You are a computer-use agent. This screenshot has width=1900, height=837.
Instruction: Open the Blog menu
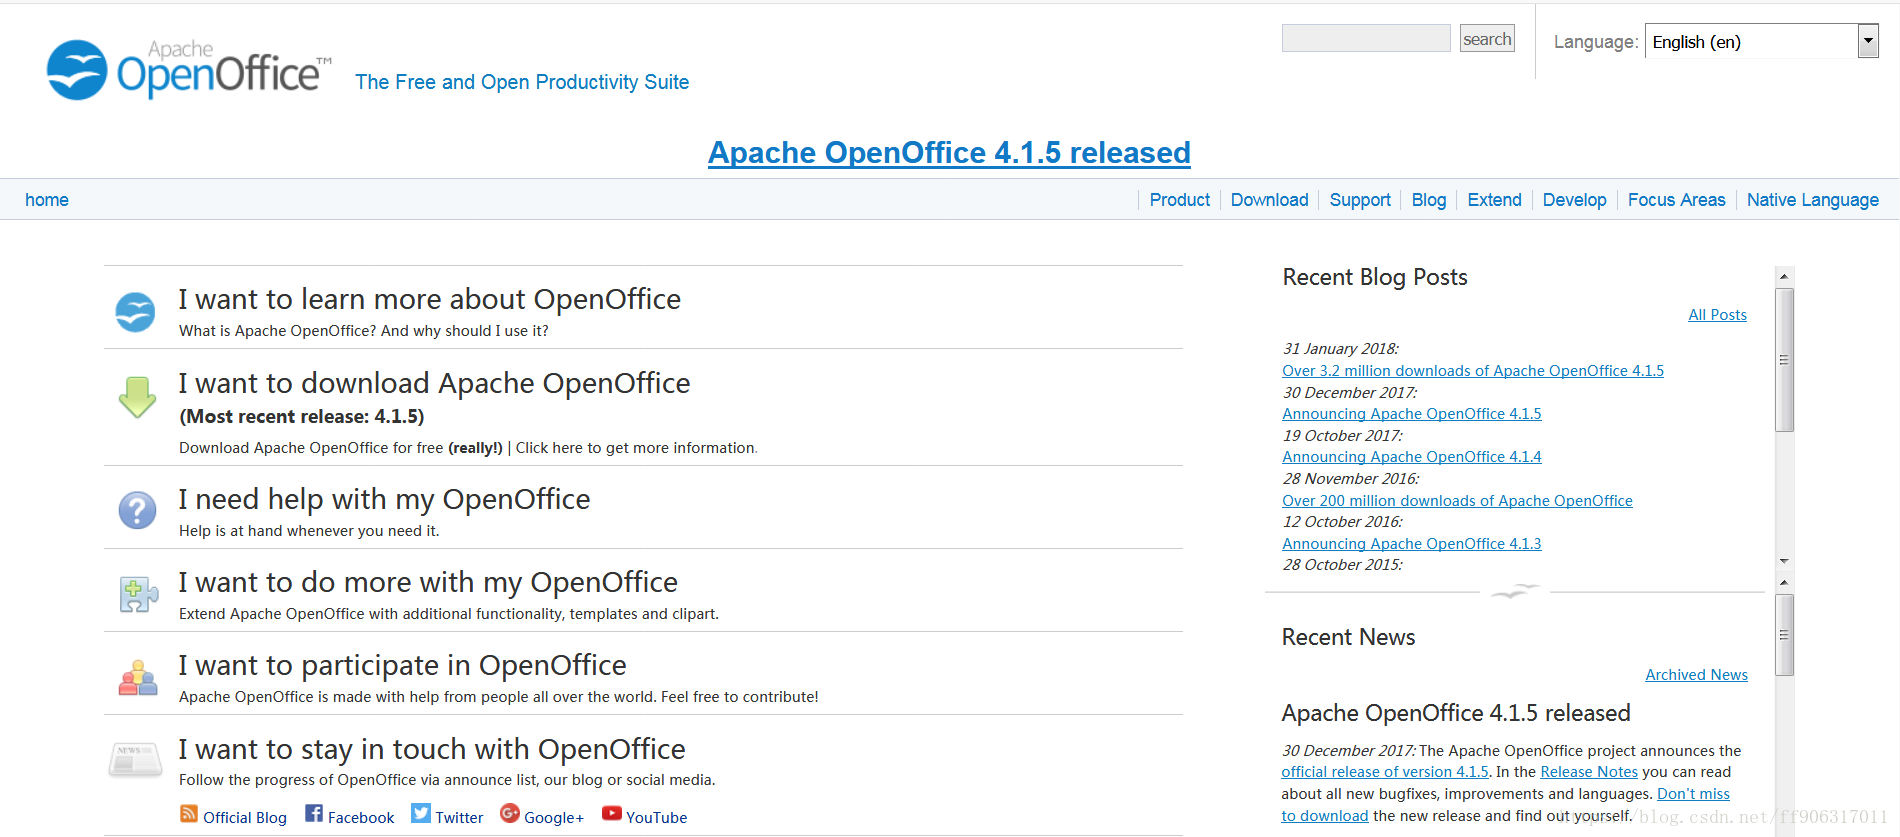pyautogui.click(x=1429, y=200)
